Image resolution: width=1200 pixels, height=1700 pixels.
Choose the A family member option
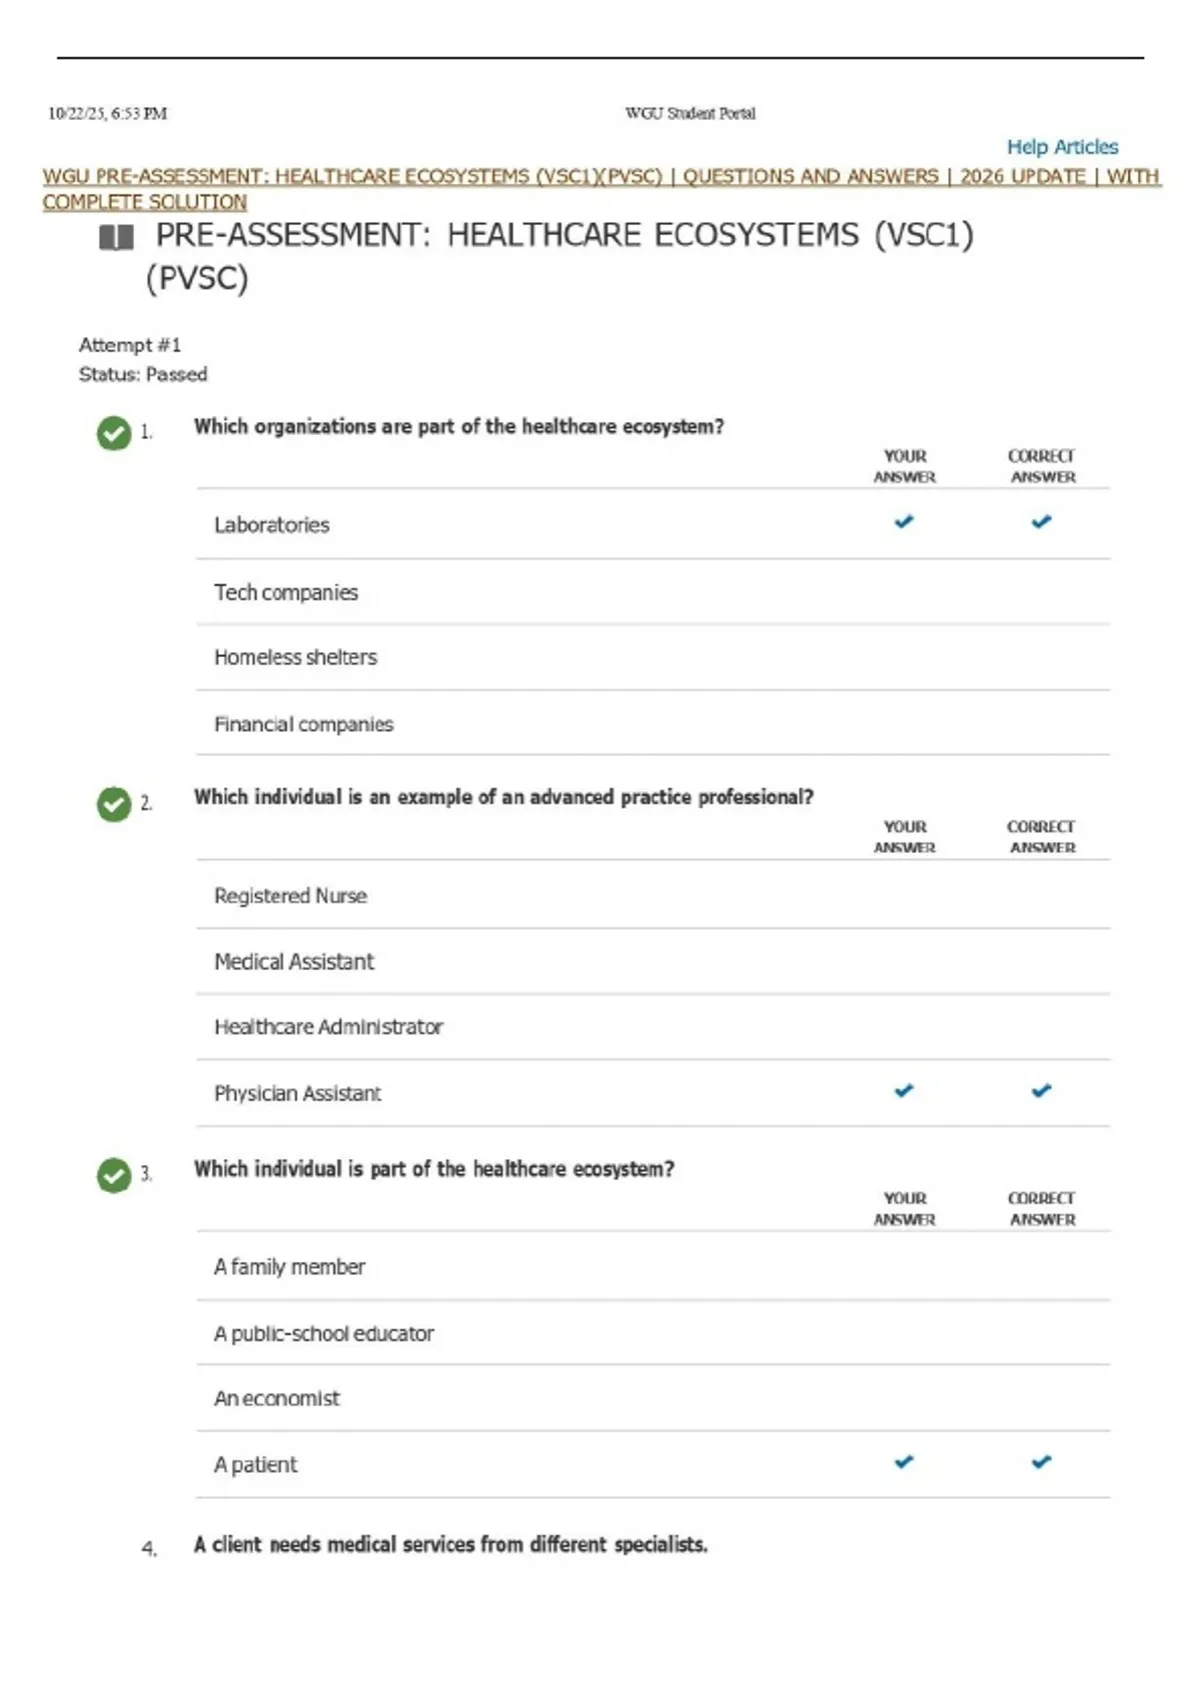[x=653, y=1266]
